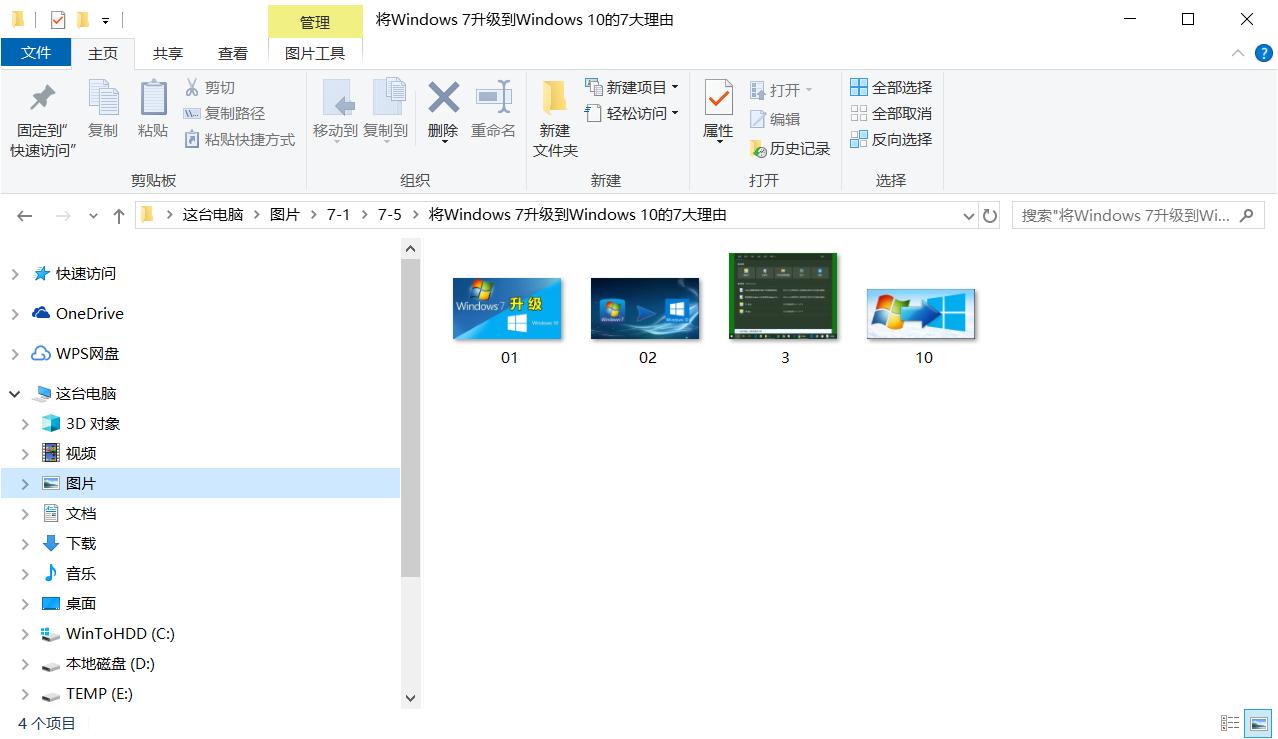
Task: Click 反向选择 to invert the selection
Action: click(889, 139)
